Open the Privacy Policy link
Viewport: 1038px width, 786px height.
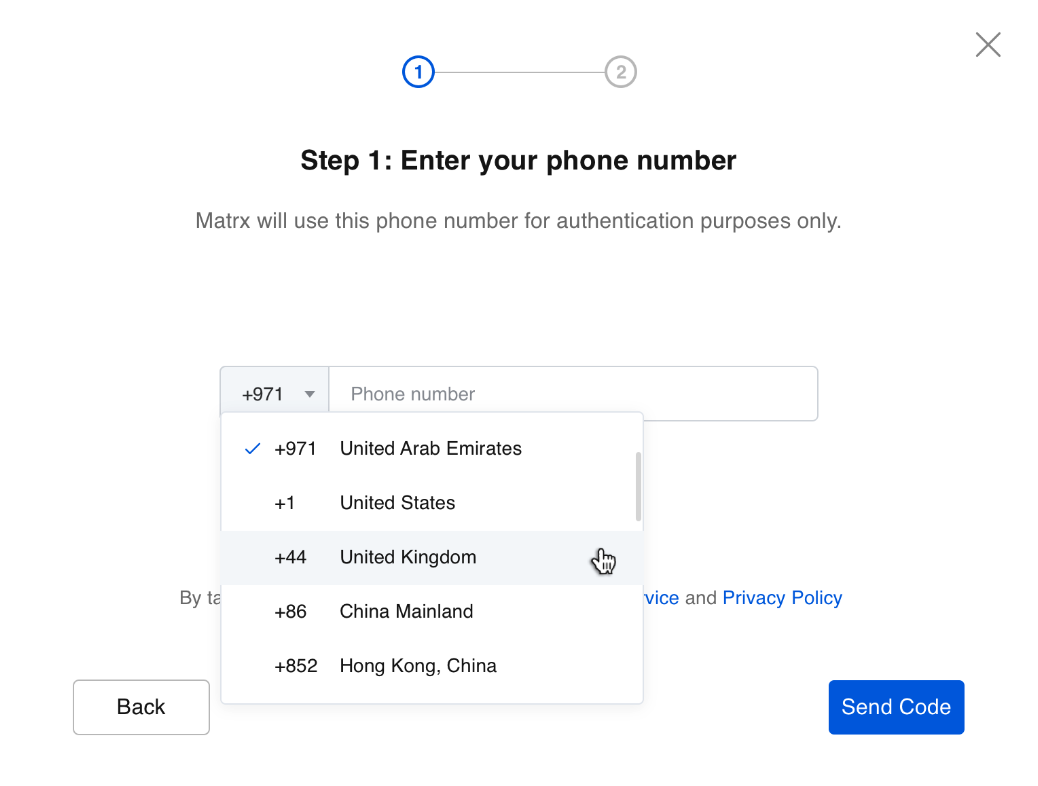click(782, 598)
